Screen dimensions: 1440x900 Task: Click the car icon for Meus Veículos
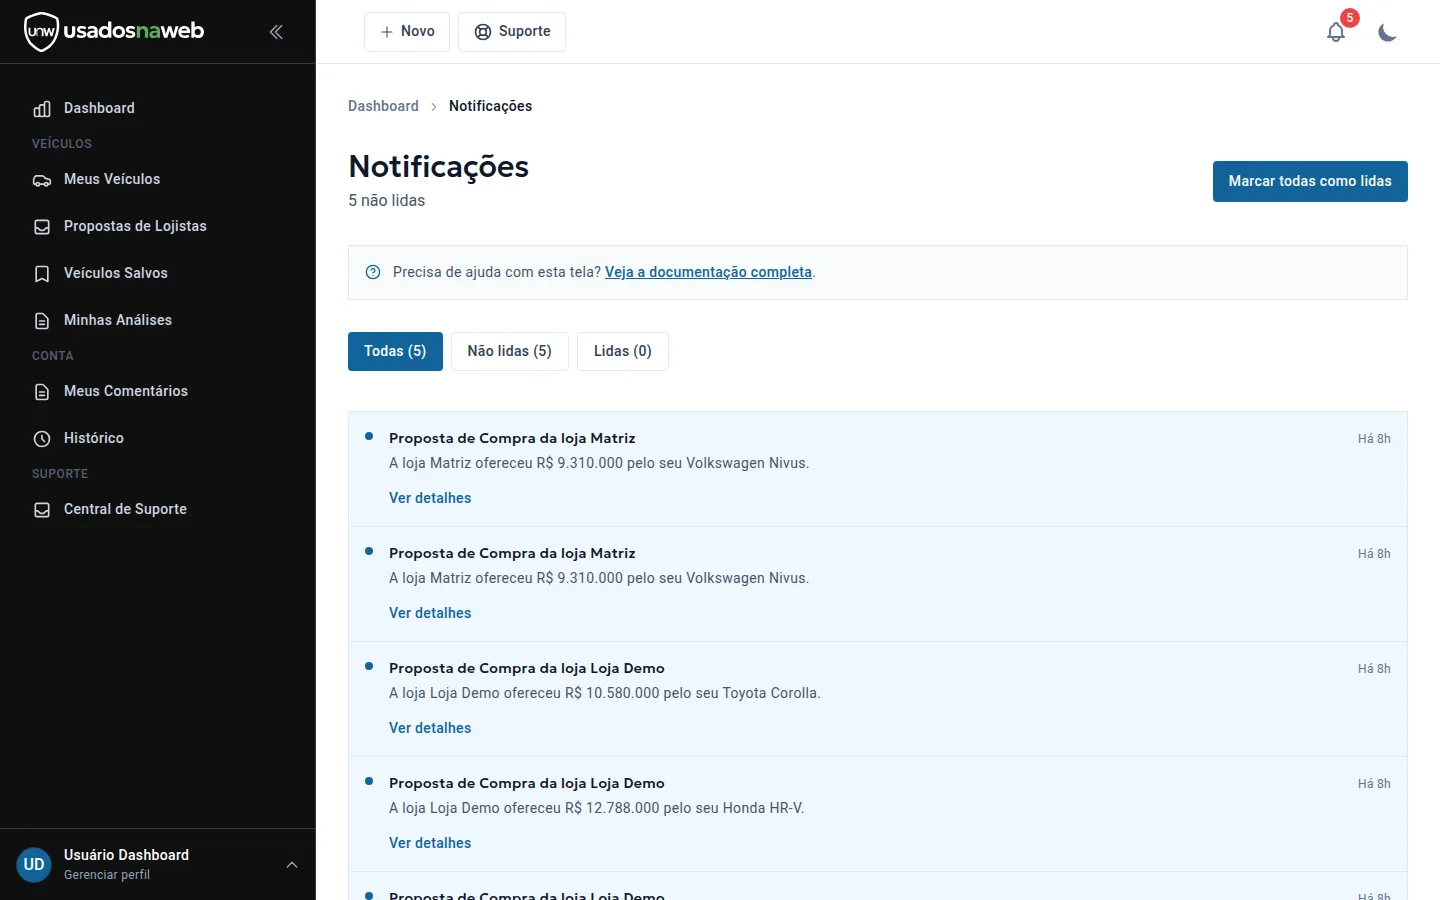tap(42, 180)
